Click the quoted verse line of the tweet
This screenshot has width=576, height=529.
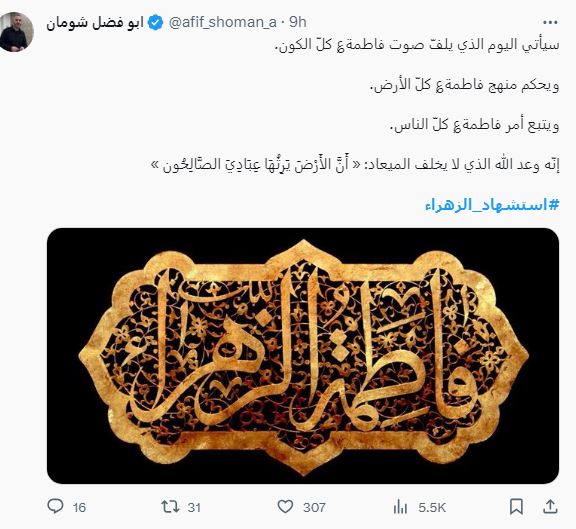click(x=355, y=164)
